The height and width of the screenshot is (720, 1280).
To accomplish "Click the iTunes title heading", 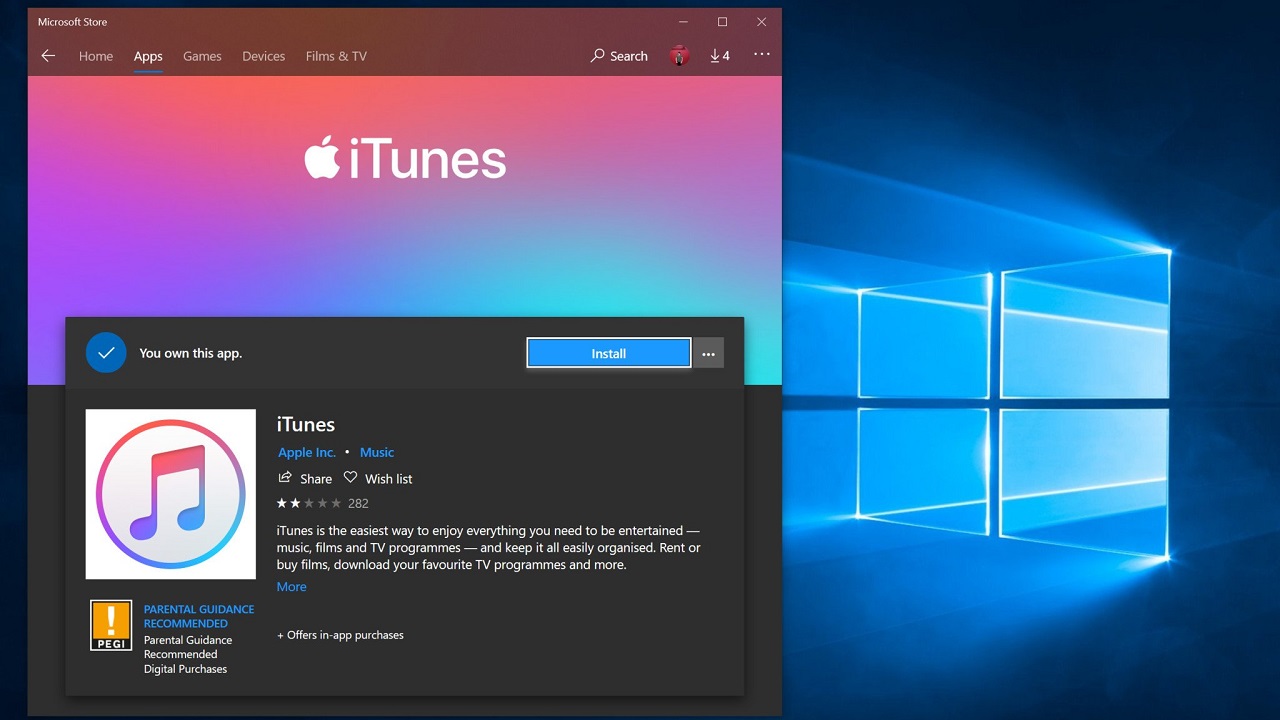I will pyautogui.click(x=306, y=424).
